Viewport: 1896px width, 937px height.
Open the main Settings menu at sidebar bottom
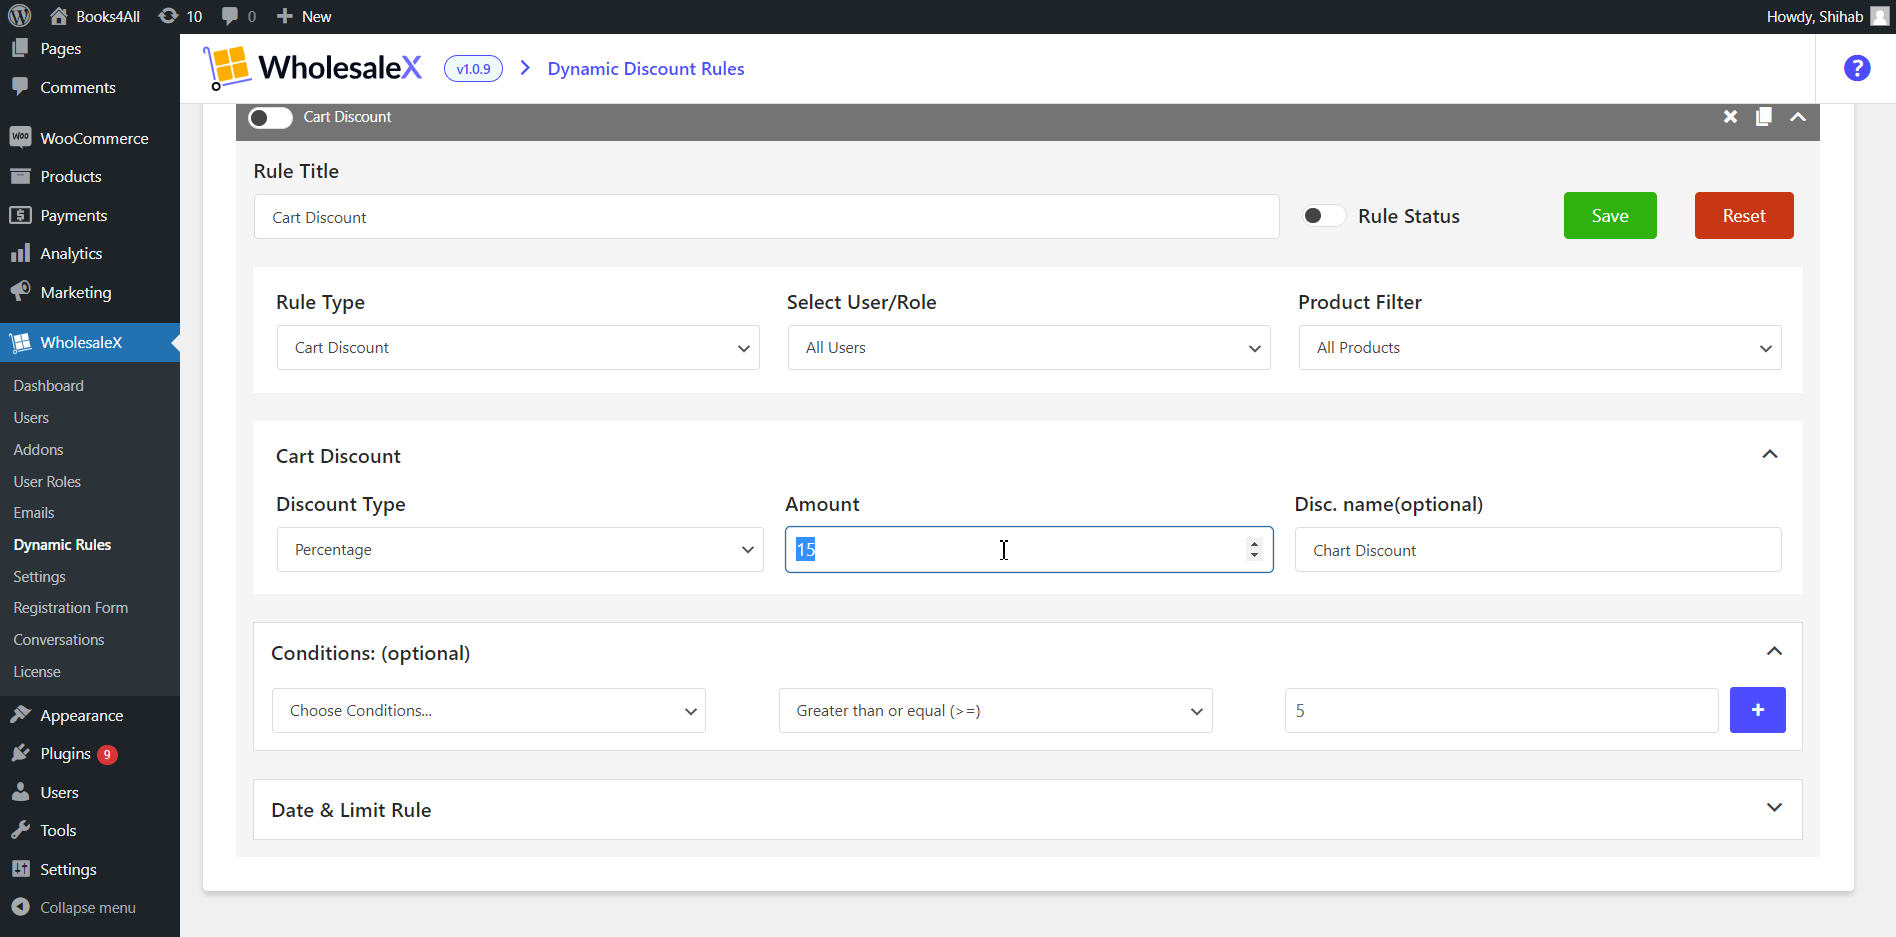tap(90, 869)
